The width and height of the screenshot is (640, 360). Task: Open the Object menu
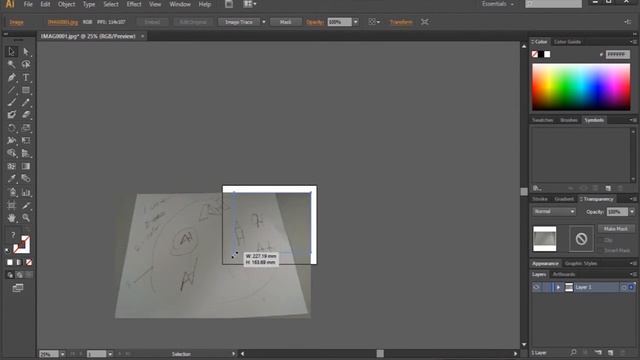tap(67, 4)
